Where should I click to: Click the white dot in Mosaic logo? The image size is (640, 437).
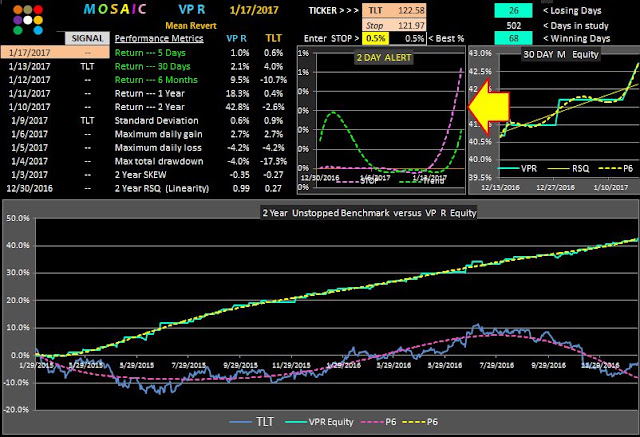click(x=28, y=20)
